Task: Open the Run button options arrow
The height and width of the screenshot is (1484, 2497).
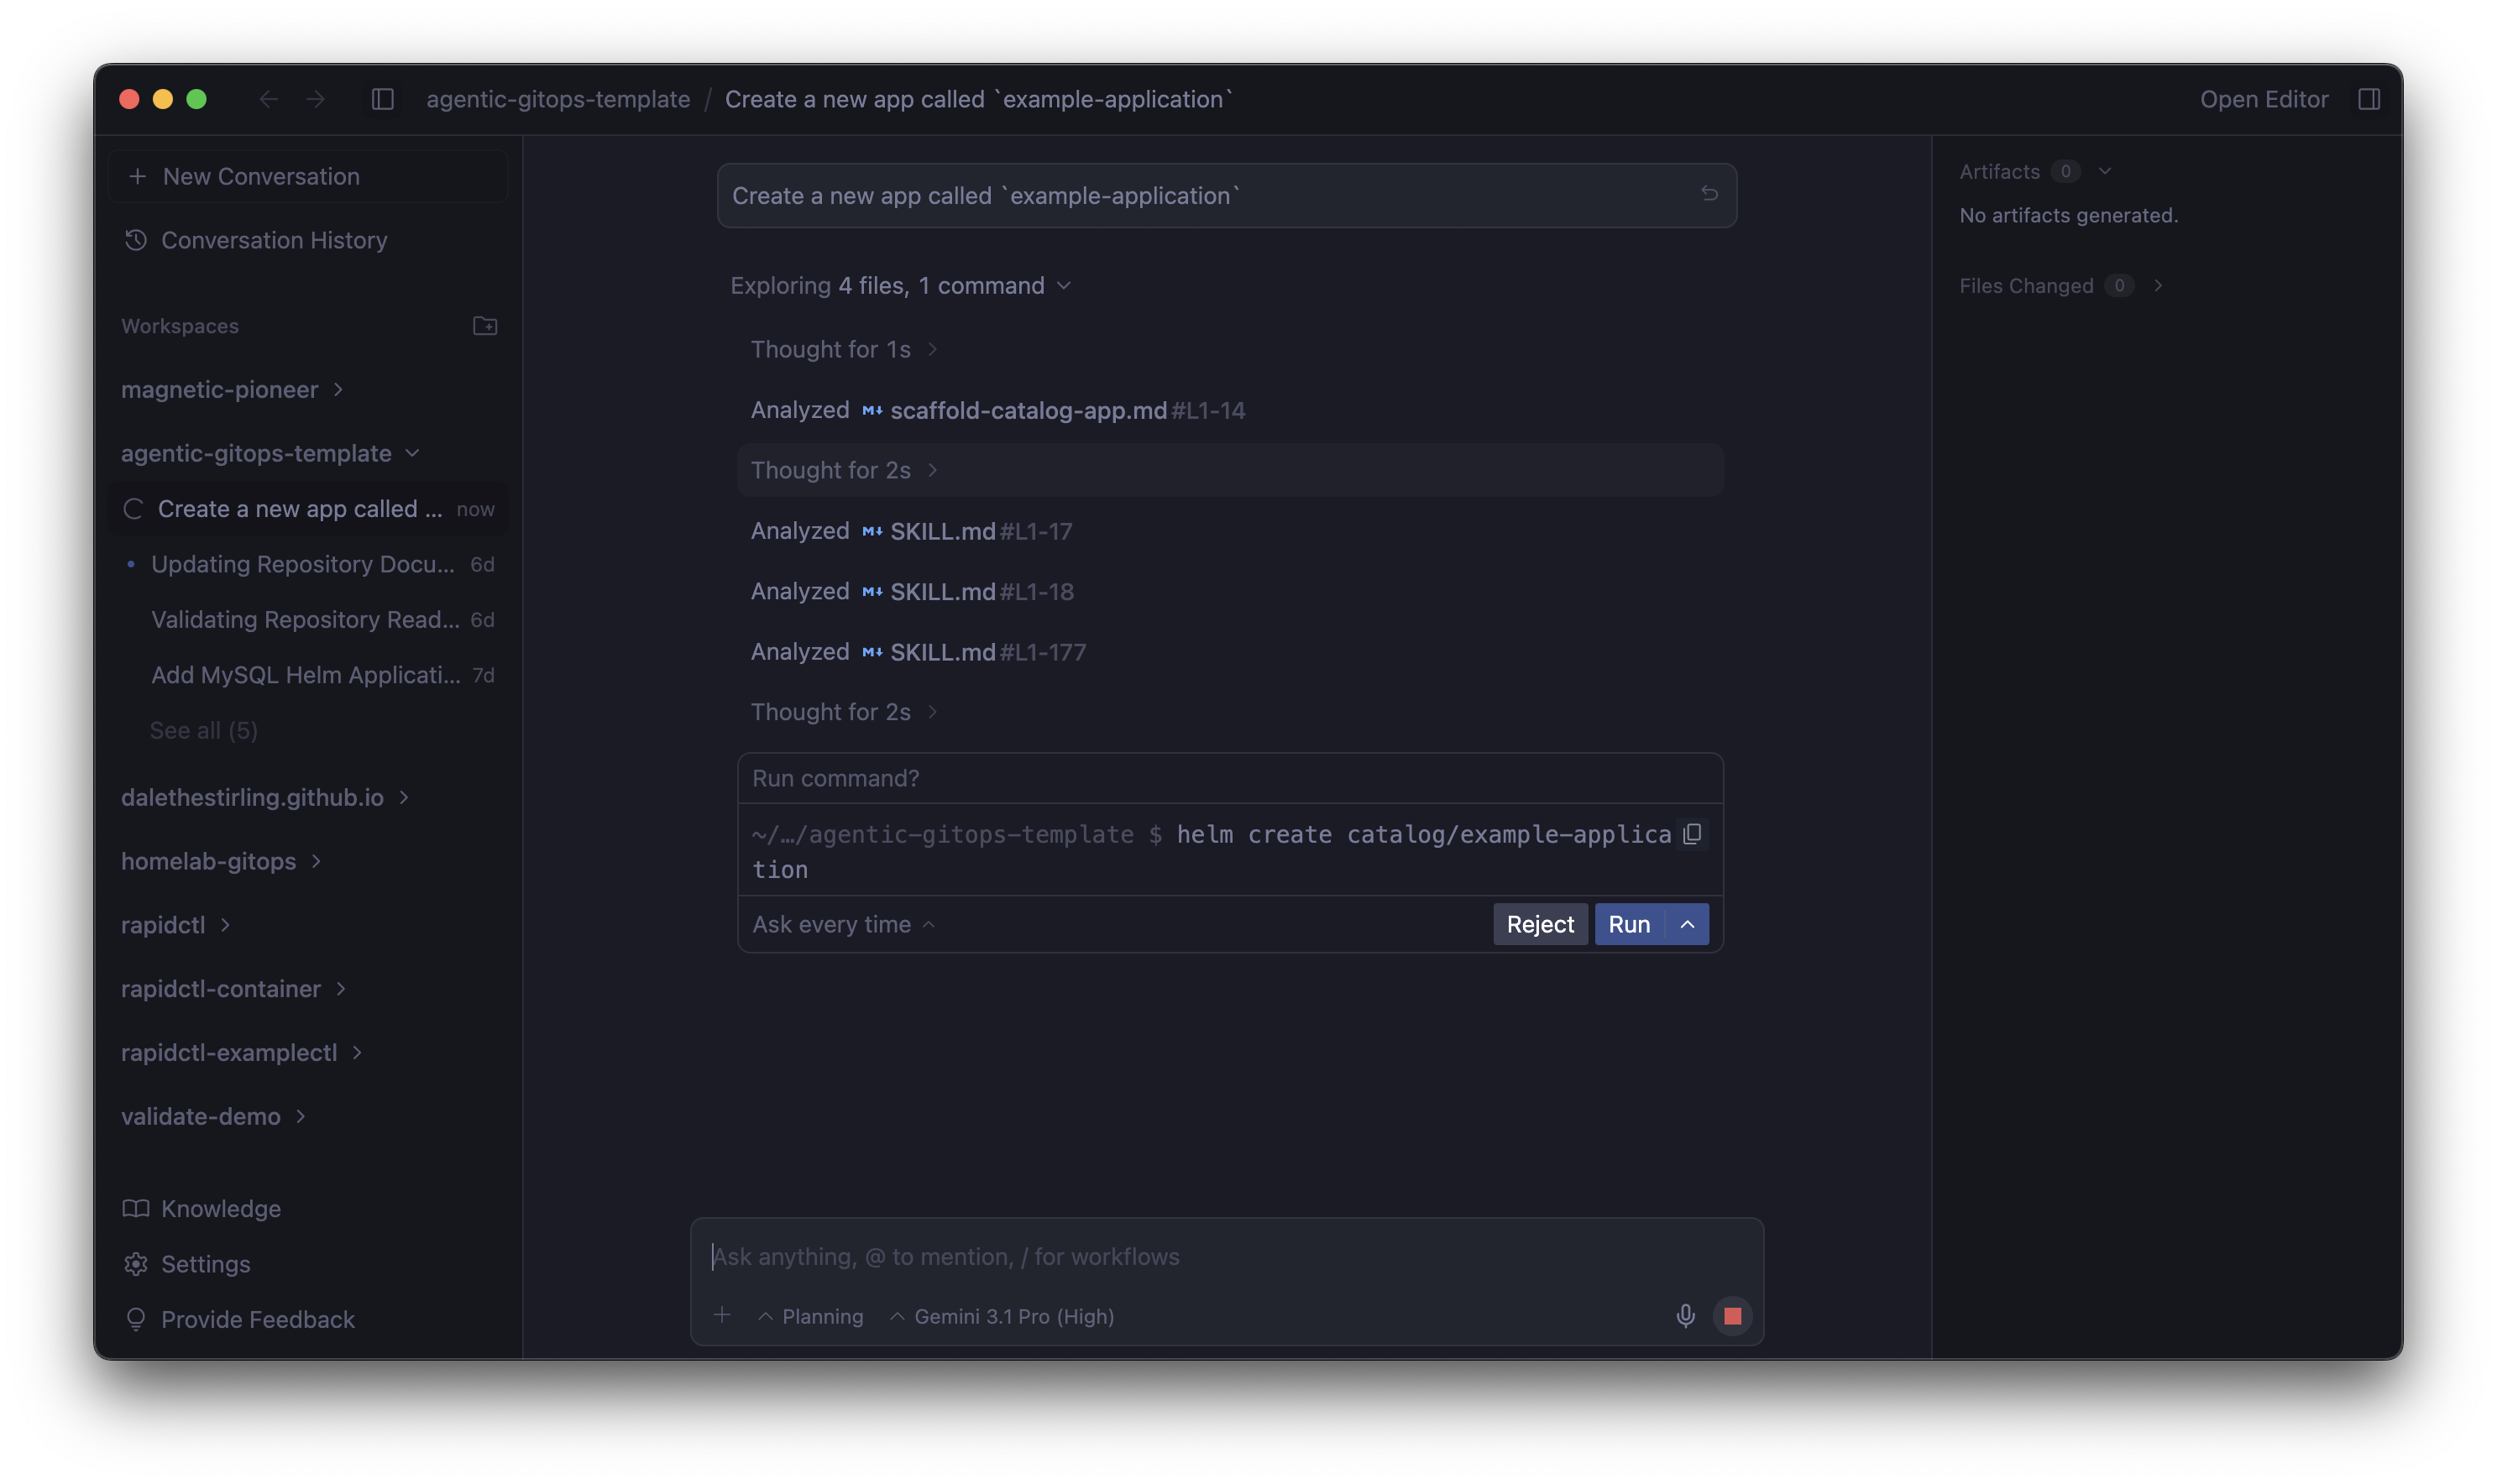Action: (x=1687, y=924)
